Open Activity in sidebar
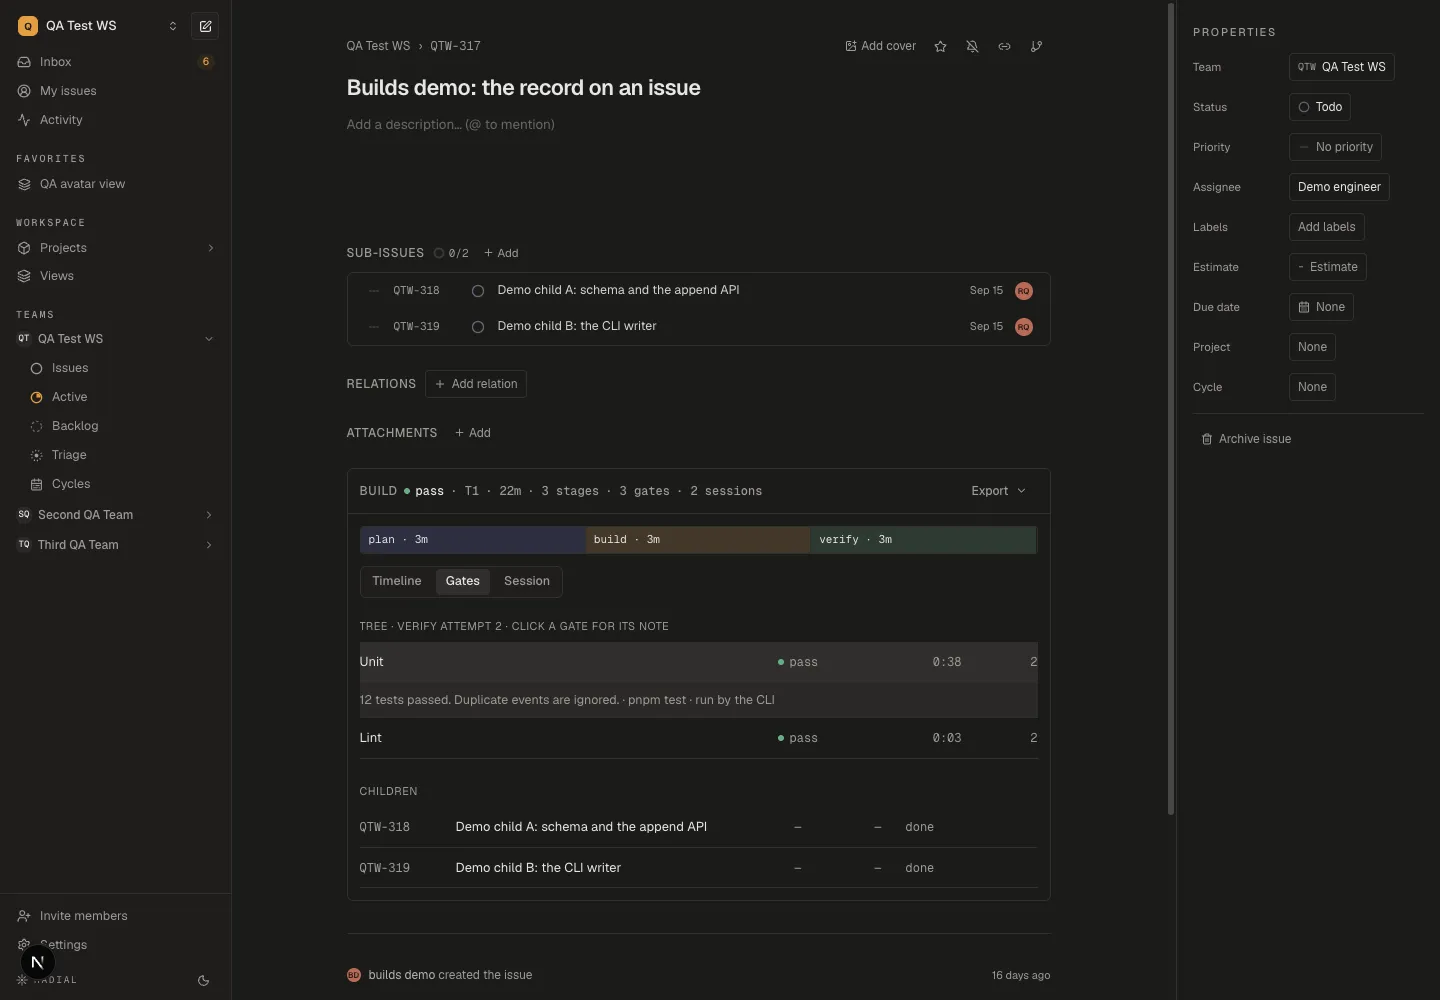This screenshot has height=1000, width=1440. point(115,120)
